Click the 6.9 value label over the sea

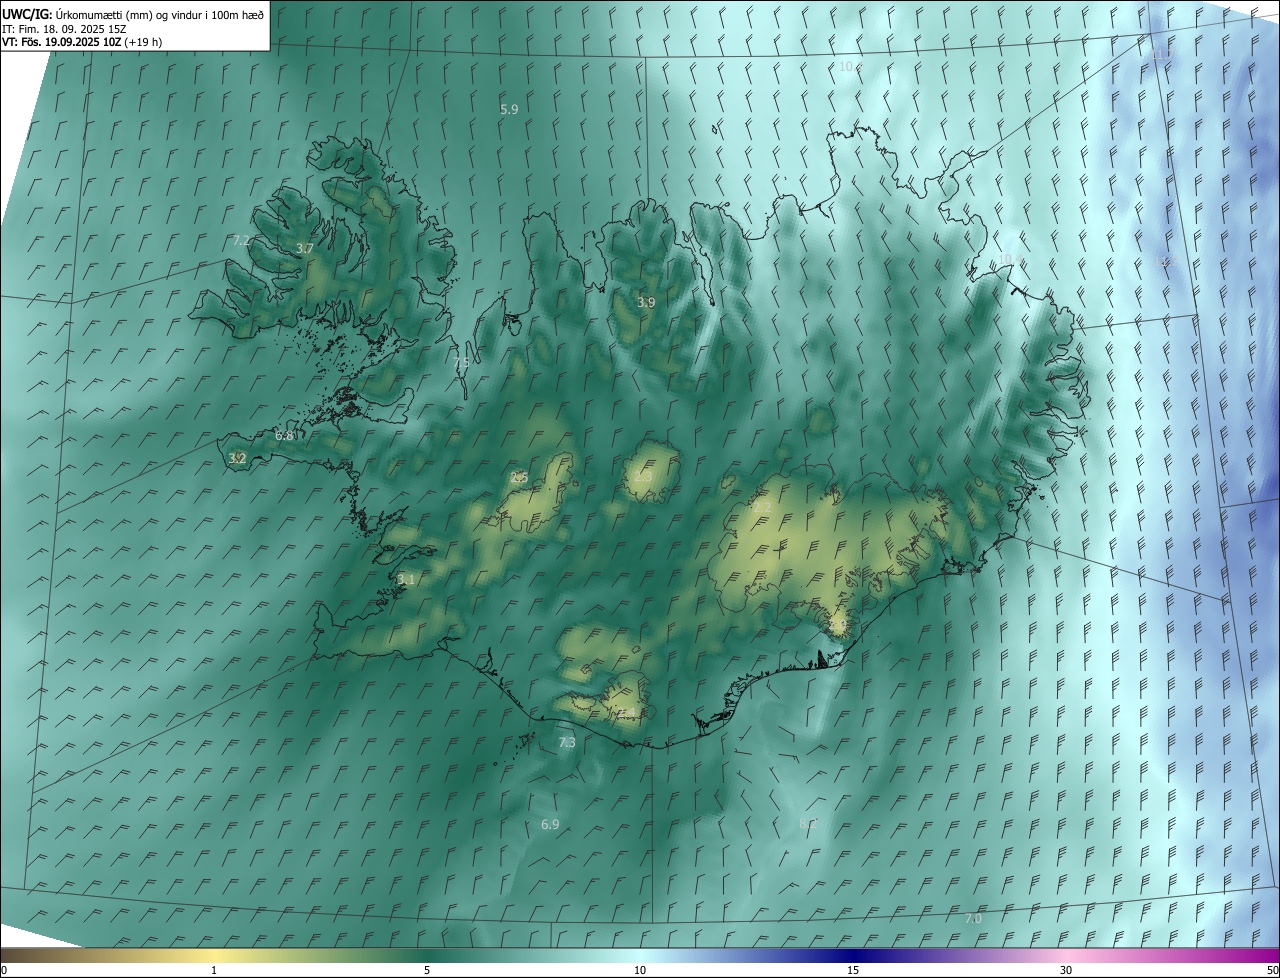pyautogui.click(x=550, y=825)
